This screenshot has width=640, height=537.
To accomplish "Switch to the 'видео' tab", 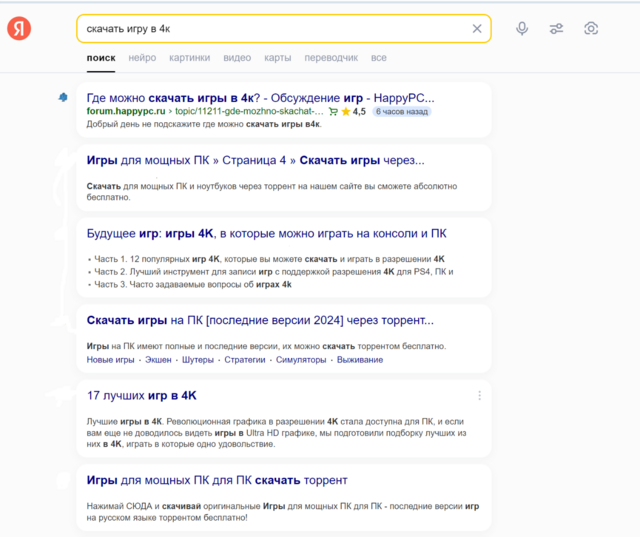I will pos(237,58).
